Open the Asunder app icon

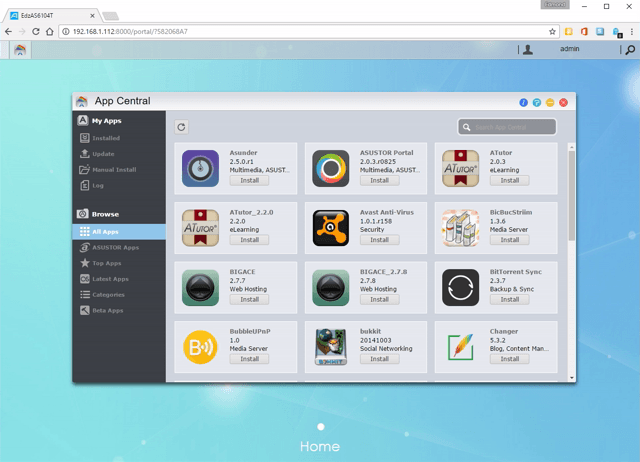point(200,168)
